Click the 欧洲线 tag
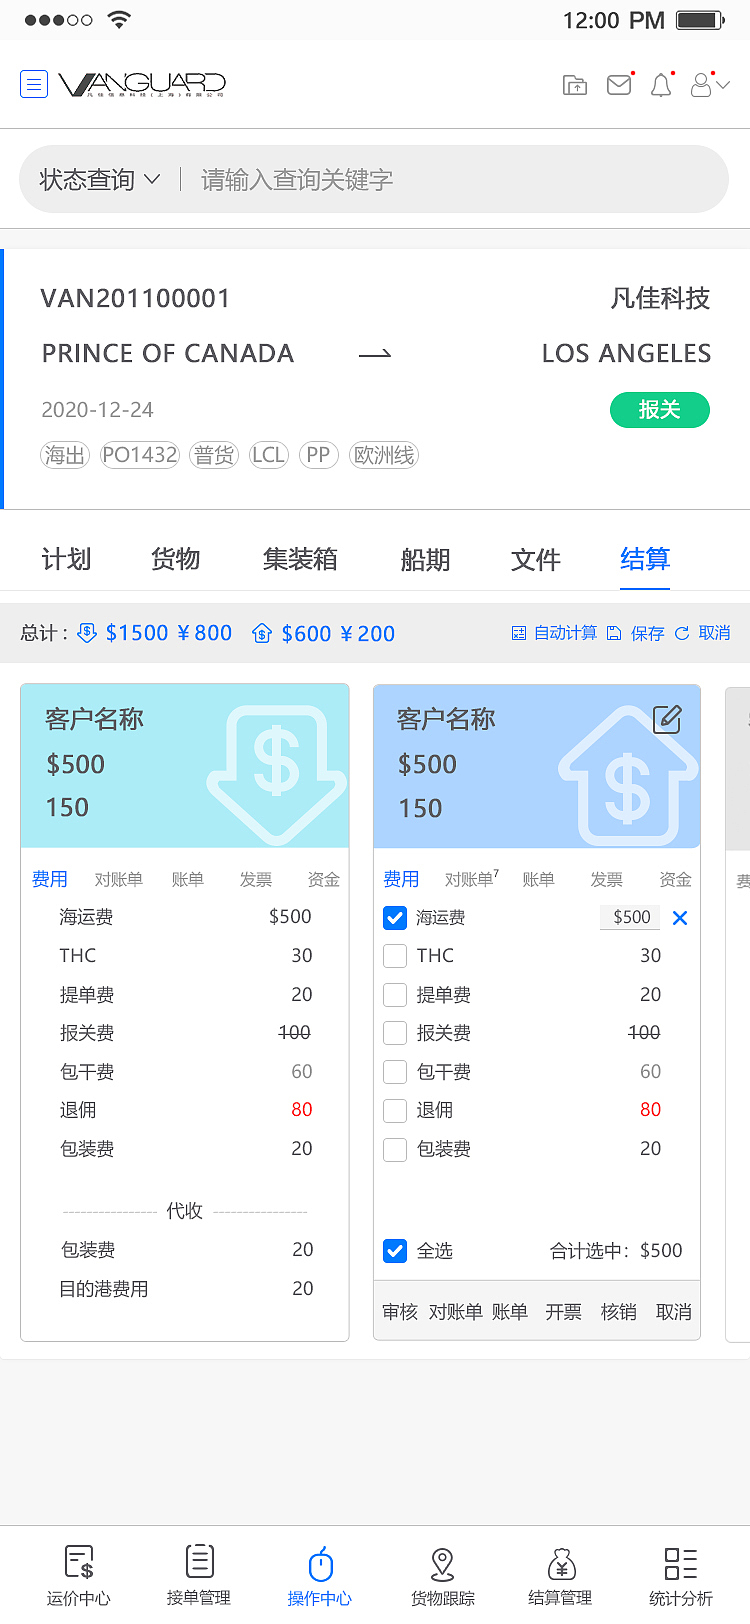 [x=384, y=455]
